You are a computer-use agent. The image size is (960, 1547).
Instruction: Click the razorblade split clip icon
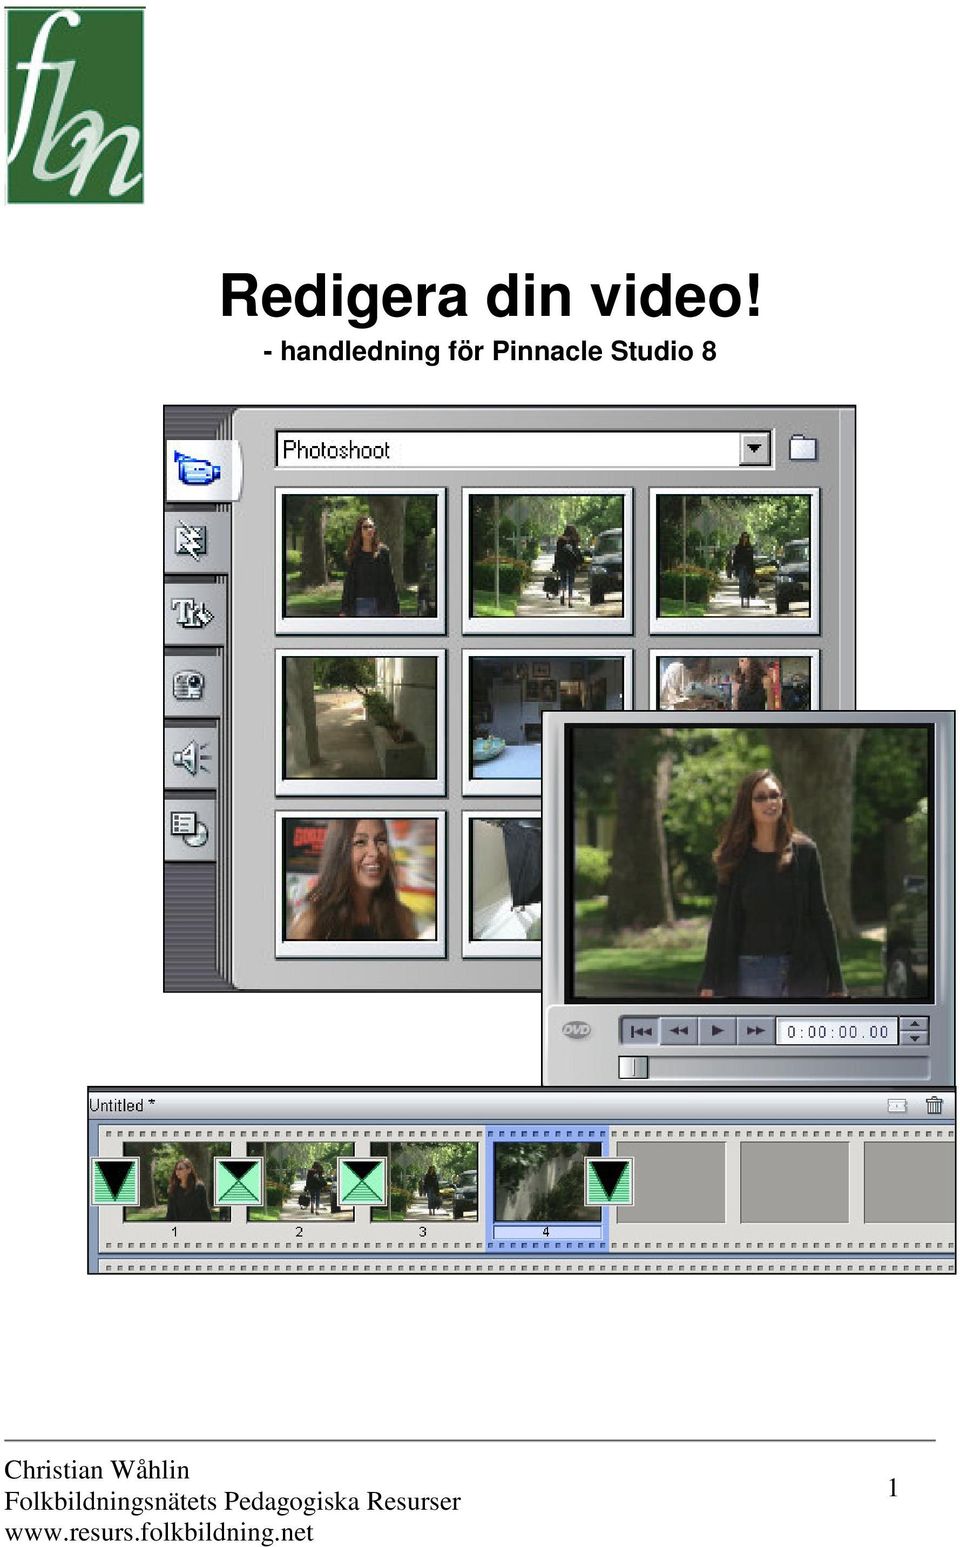pos(897,1105)
